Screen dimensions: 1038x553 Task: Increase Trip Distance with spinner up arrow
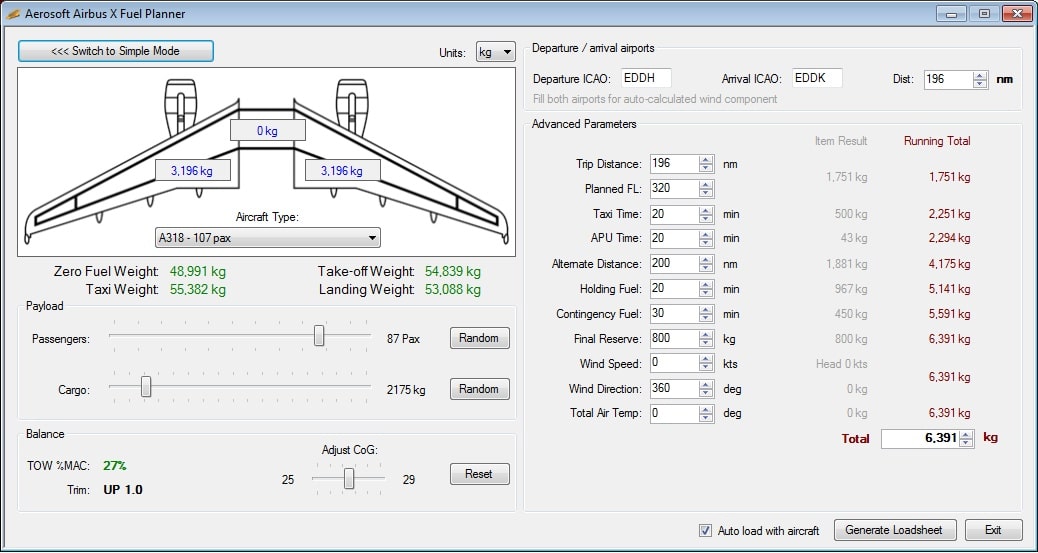[706, 159]
